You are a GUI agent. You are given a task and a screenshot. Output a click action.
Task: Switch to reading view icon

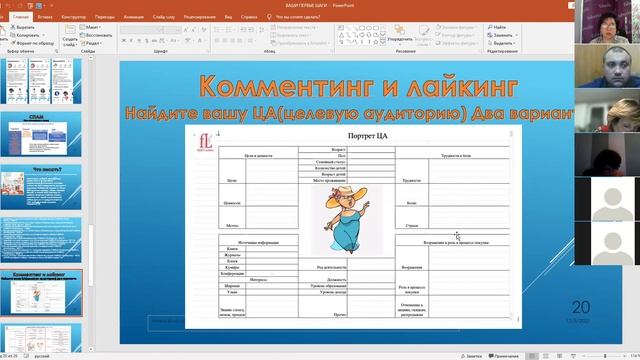pos(560,356)
